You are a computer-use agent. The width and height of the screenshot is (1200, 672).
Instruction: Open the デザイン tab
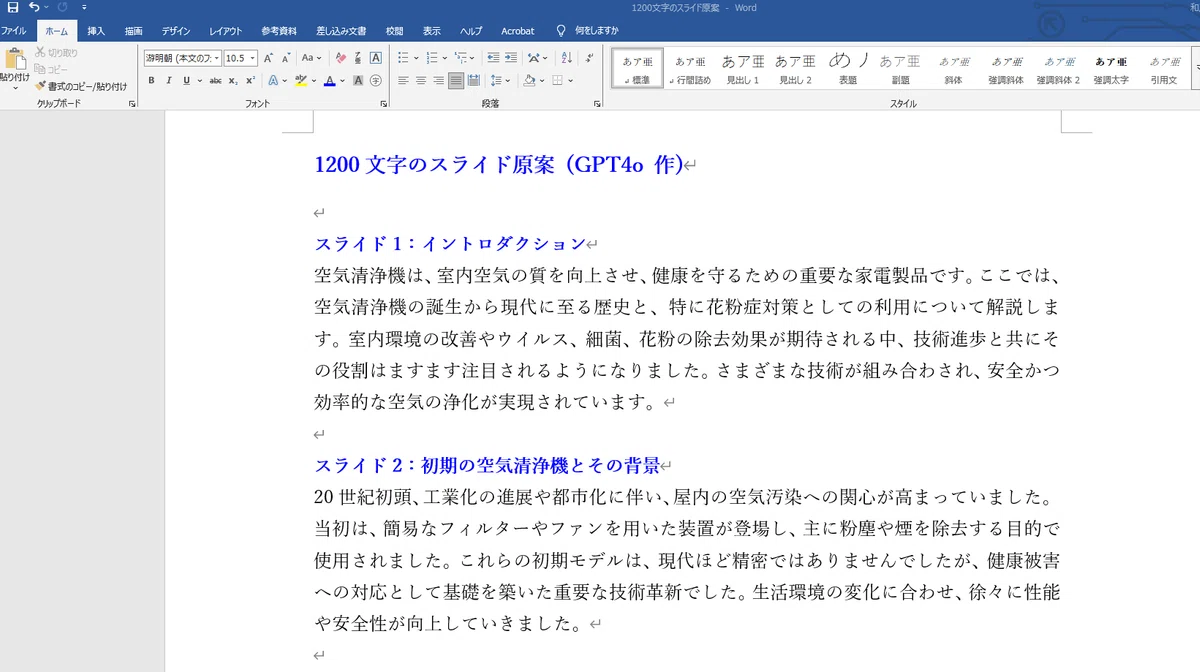(176, 31)
